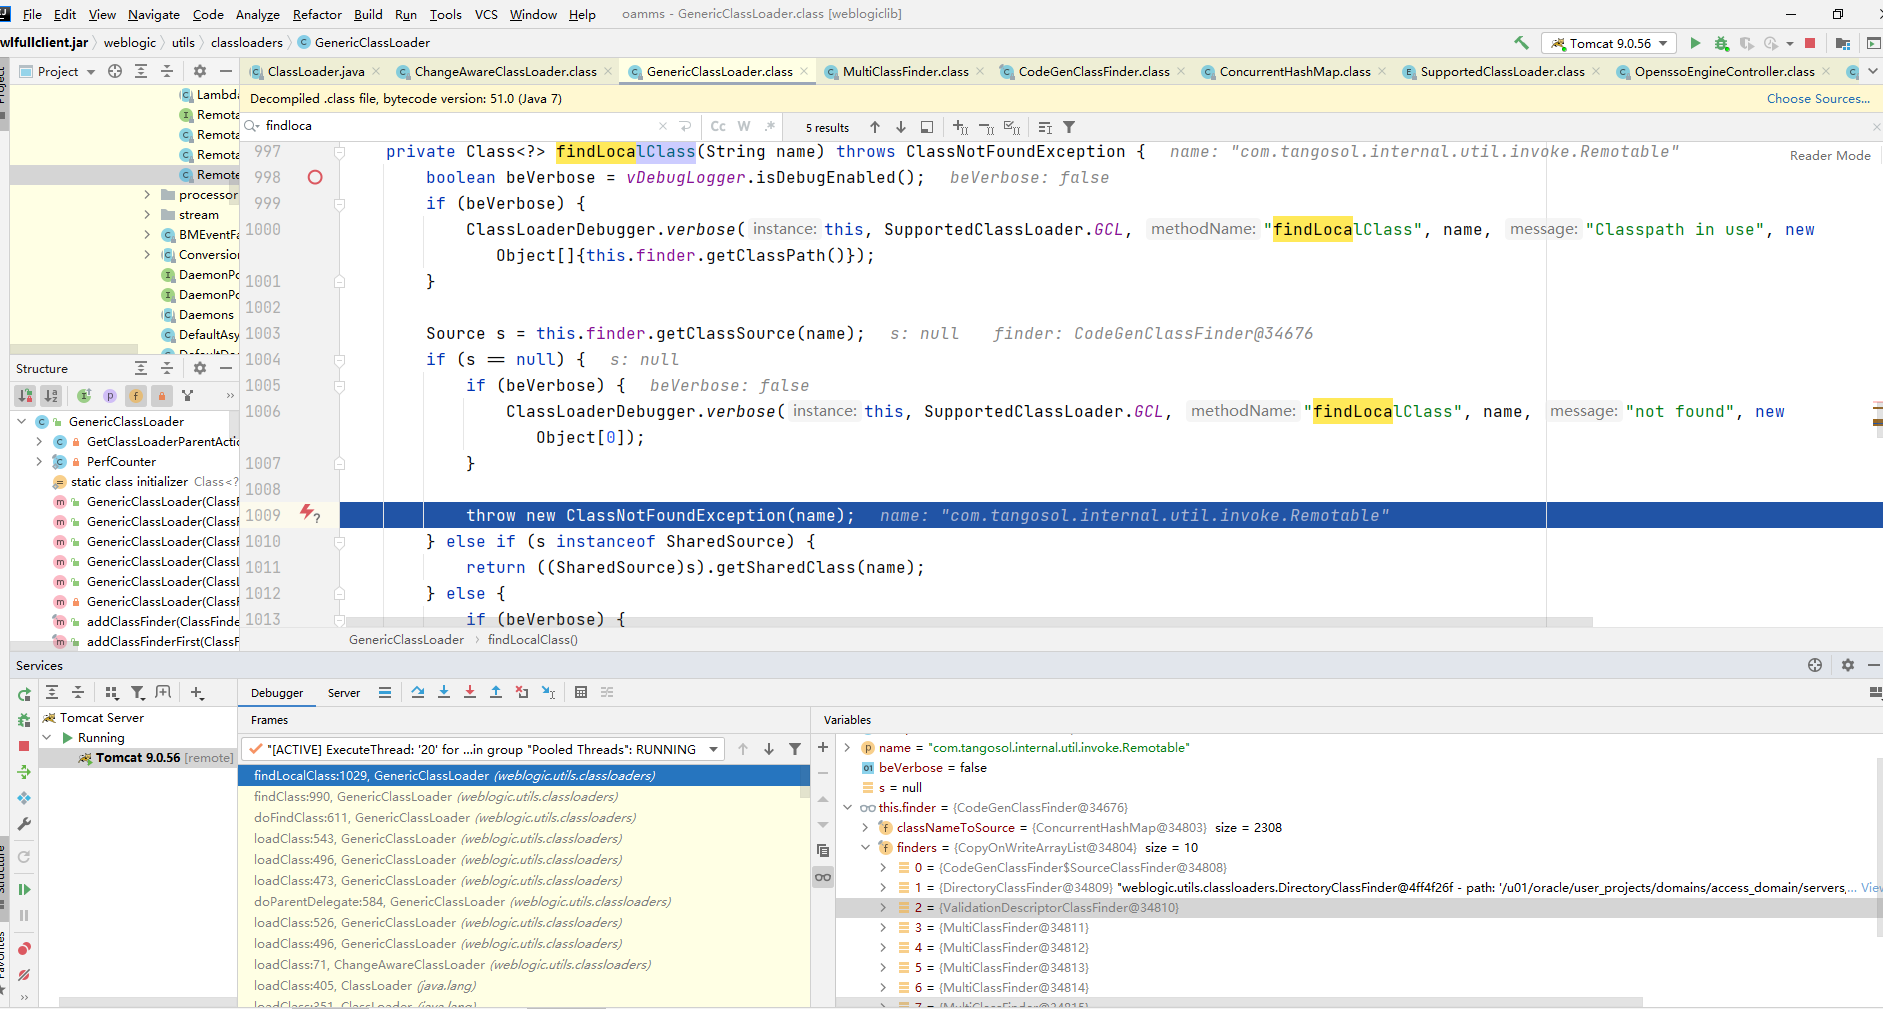Viewport: 1883px width, 1009px height.
Task: Click the Run to Cursor debugger icon
Action: 548,692
